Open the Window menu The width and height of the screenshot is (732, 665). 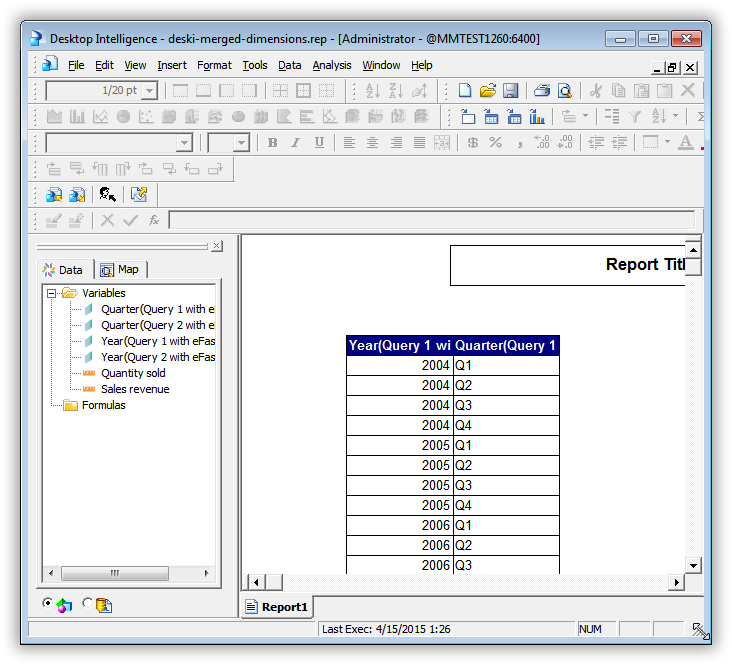[x=381, y=65]
